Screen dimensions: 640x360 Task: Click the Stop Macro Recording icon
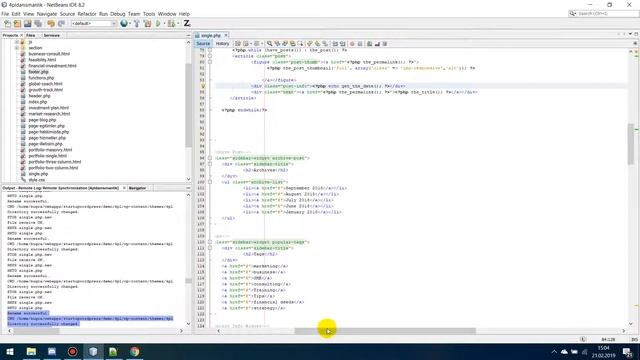click(360, 44)
